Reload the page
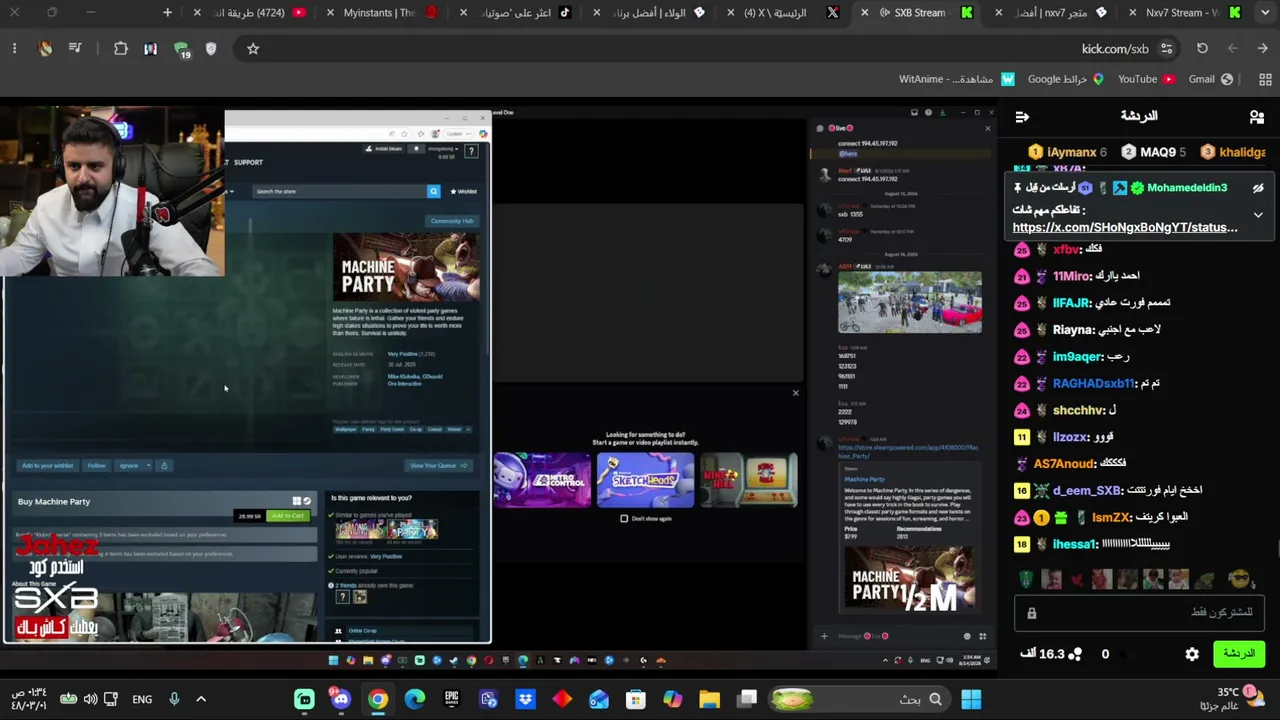 [x=1202, y=49]
